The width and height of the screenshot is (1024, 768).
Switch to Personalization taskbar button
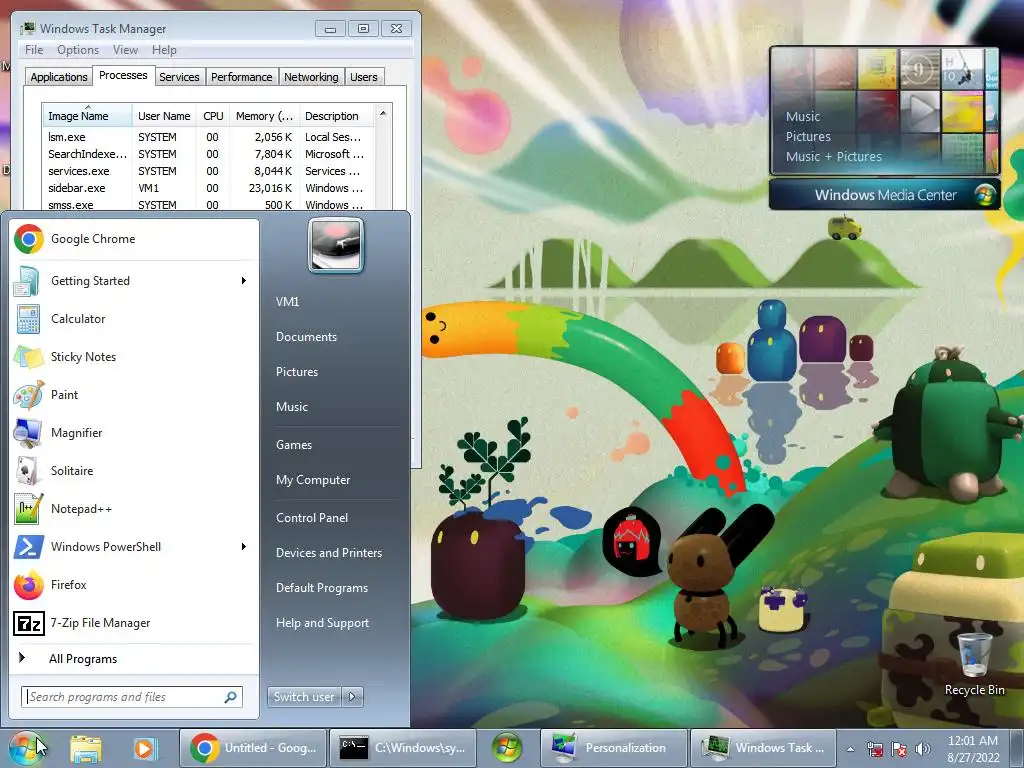click(614, 748)
